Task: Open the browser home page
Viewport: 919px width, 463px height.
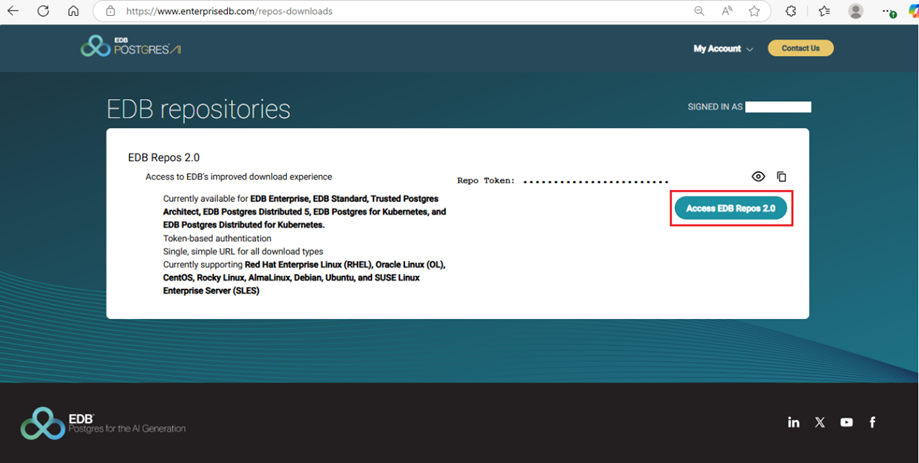Action: click(73, 11)
